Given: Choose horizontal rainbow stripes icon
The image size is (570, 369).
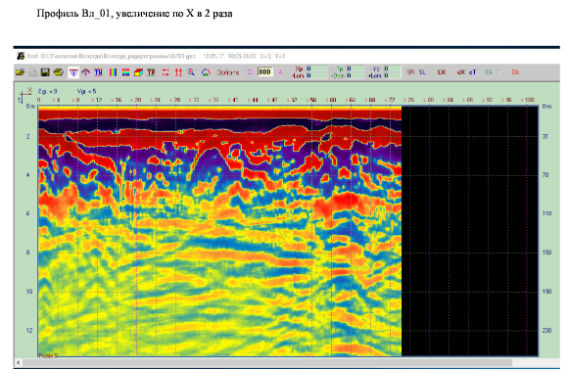Looking at the screenshot, I should tap(125, 72).
